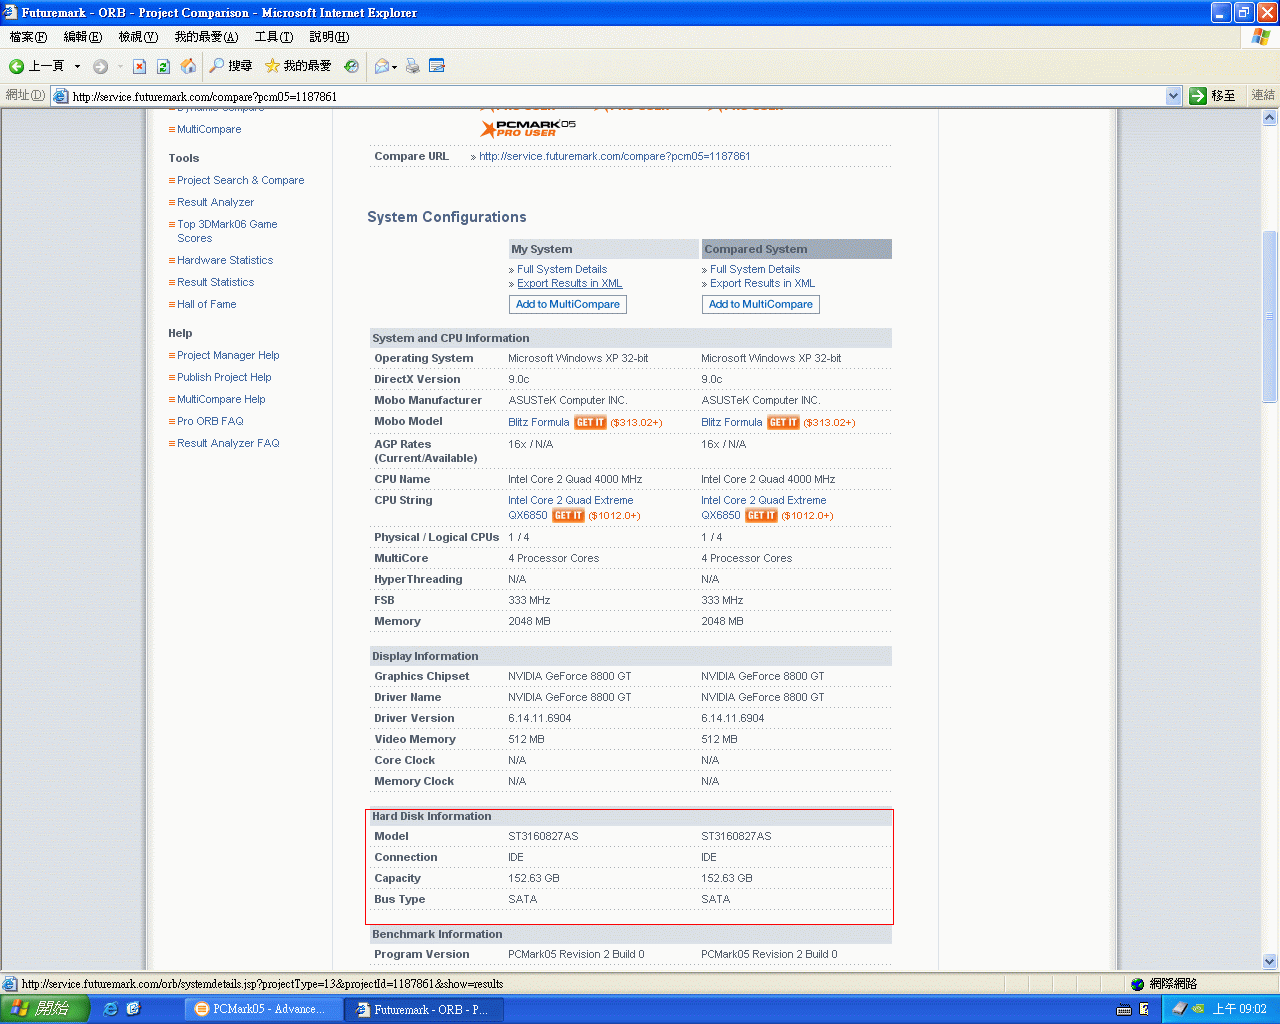
Task: Open Result Analyzer sidebar link
Action: coord(215,202)
